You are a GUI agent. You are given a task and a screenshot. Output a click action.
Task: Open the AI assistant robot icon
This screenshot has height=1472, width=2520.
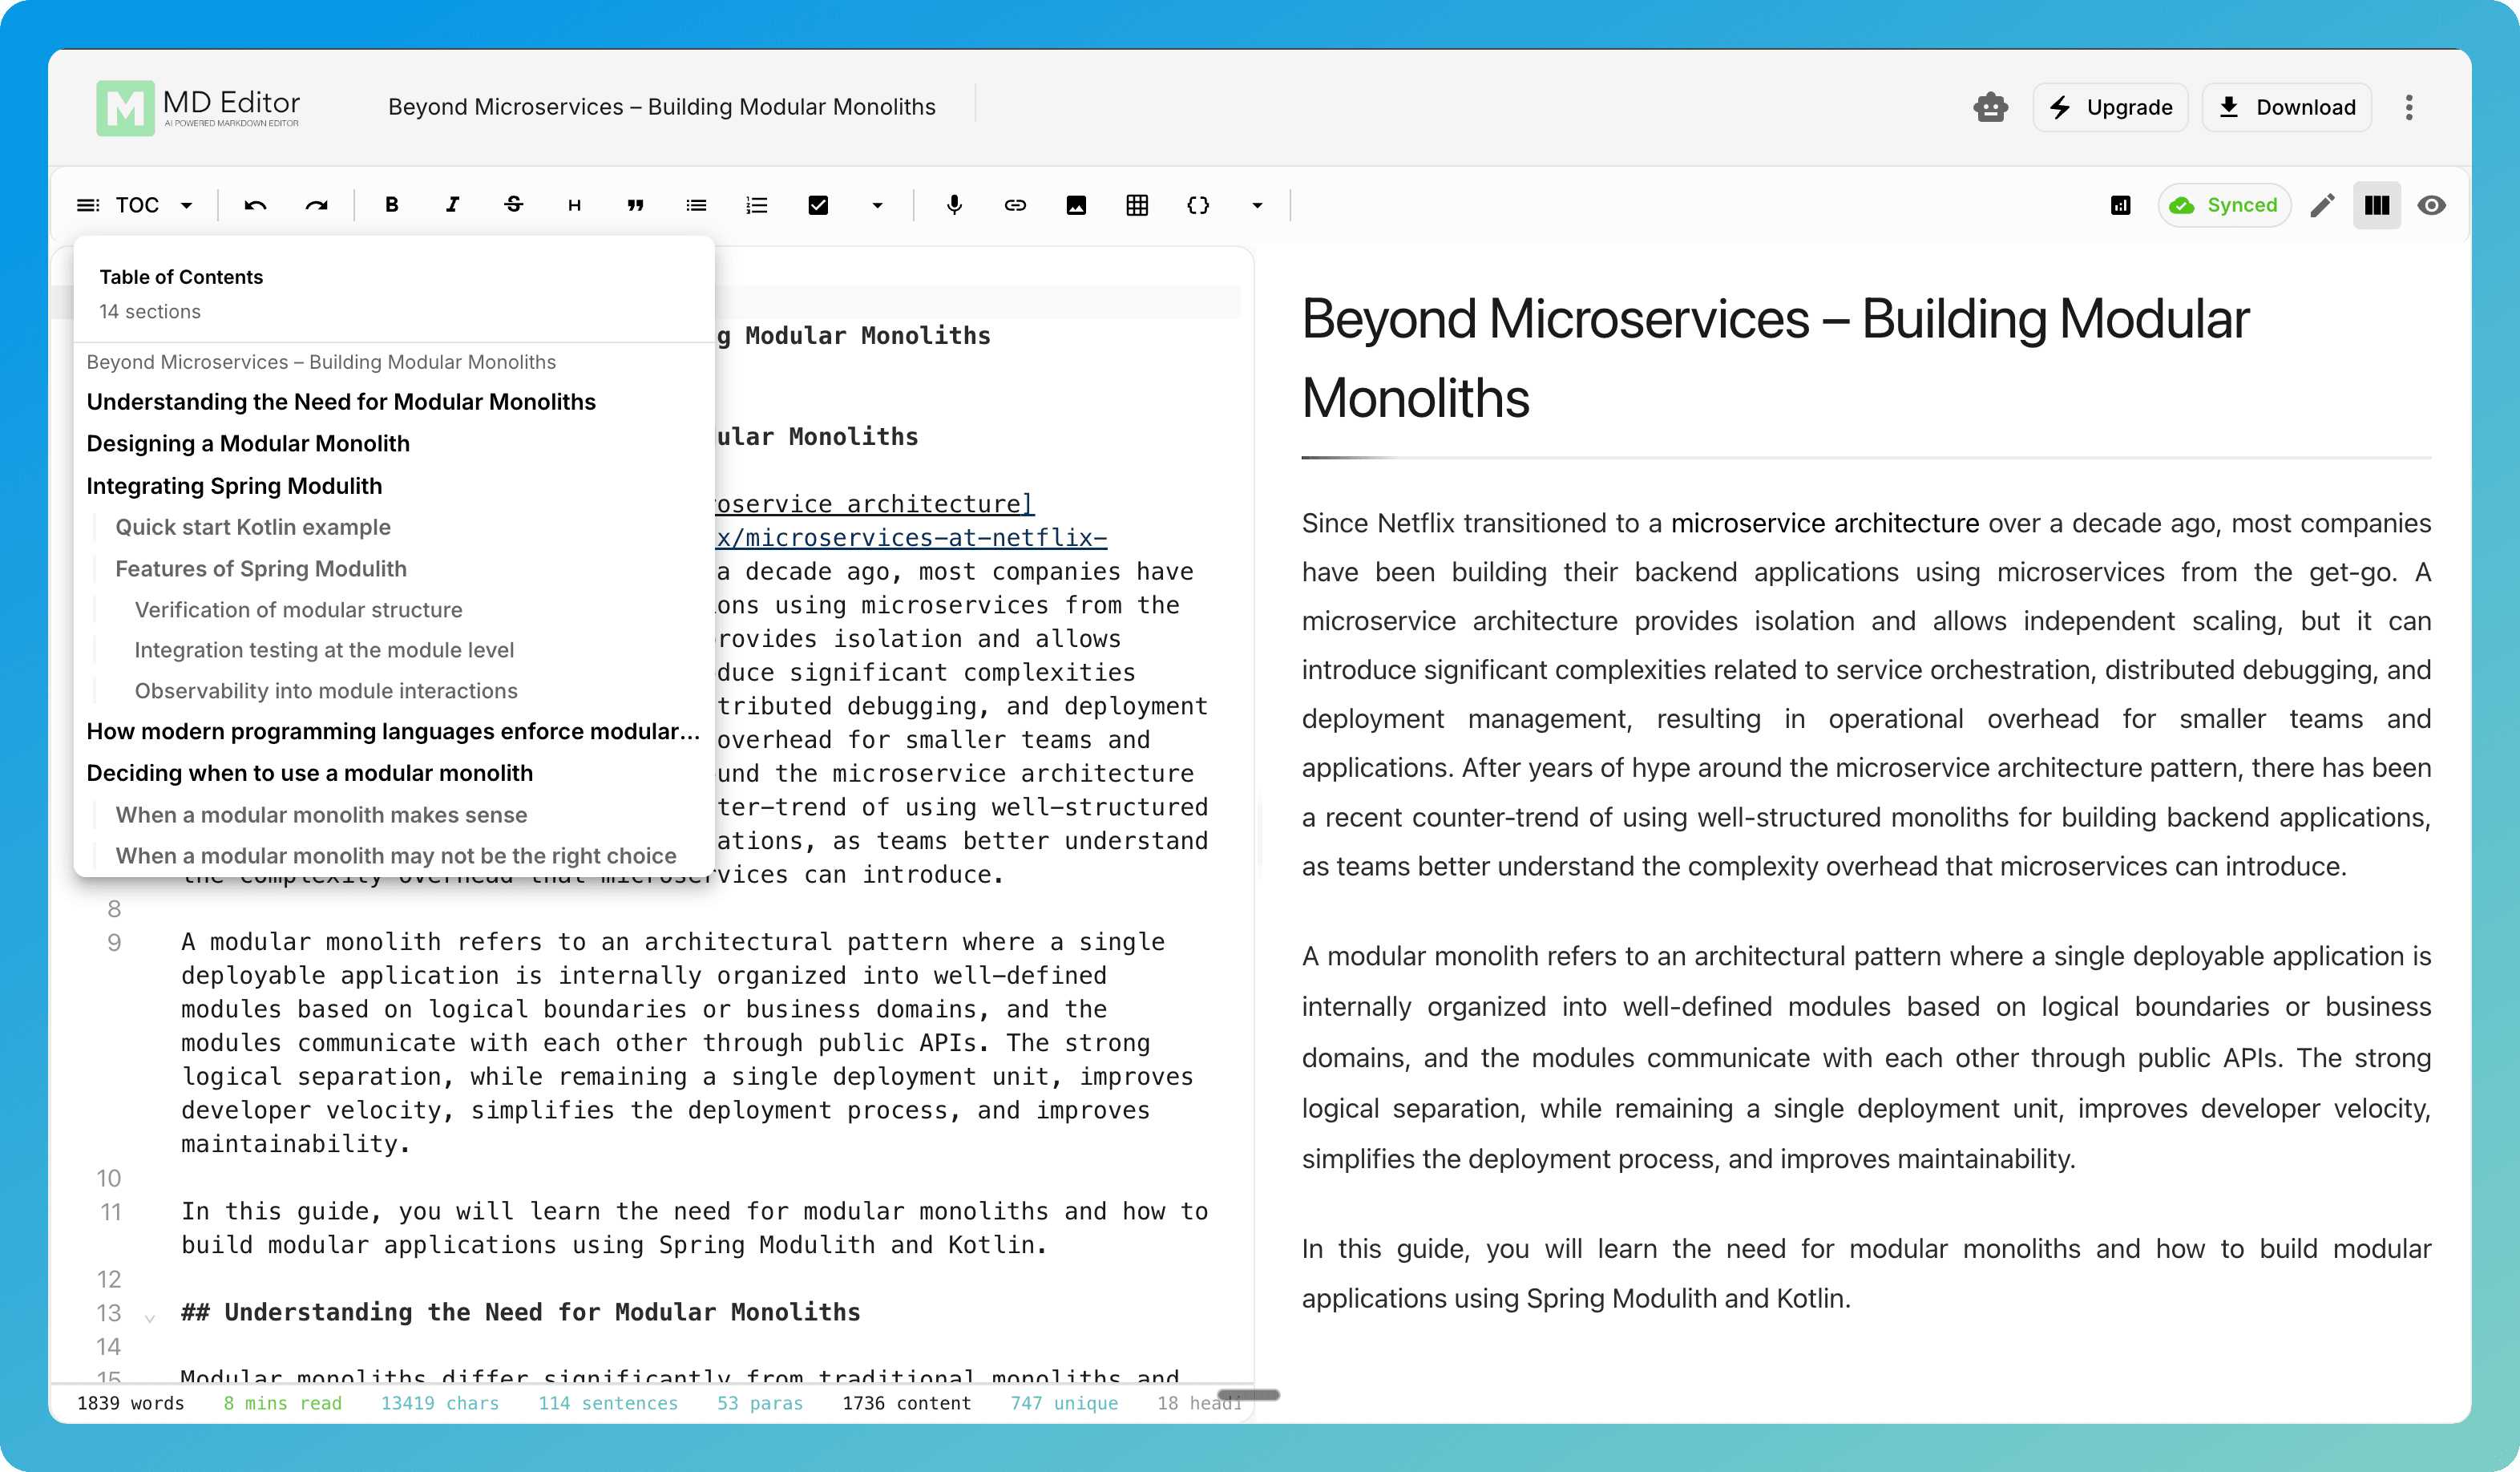(x=1990, y=107)
